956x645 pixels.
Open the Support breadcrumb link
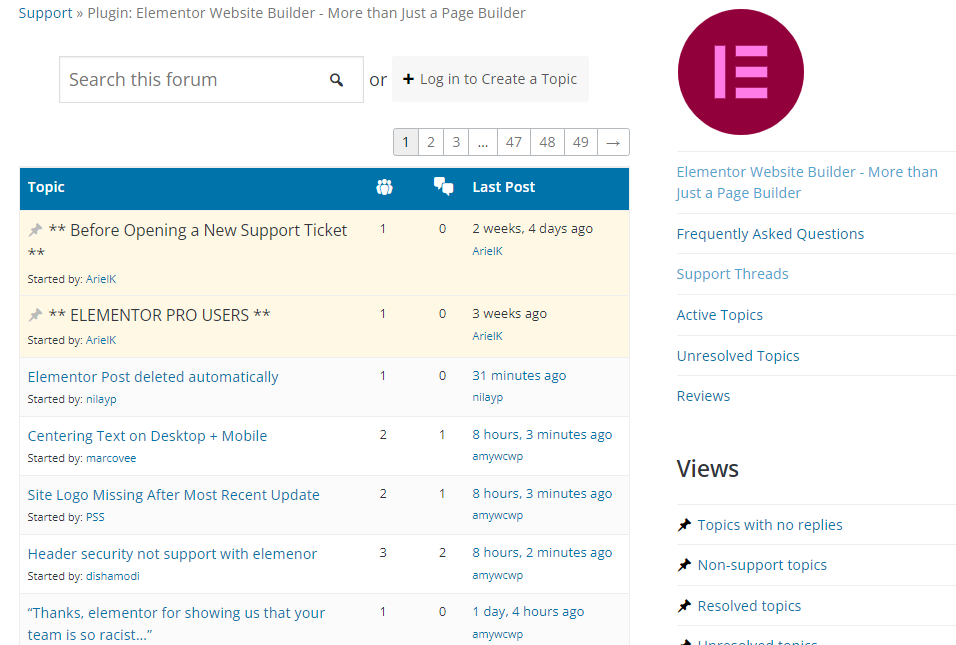[x=45, y=13]
